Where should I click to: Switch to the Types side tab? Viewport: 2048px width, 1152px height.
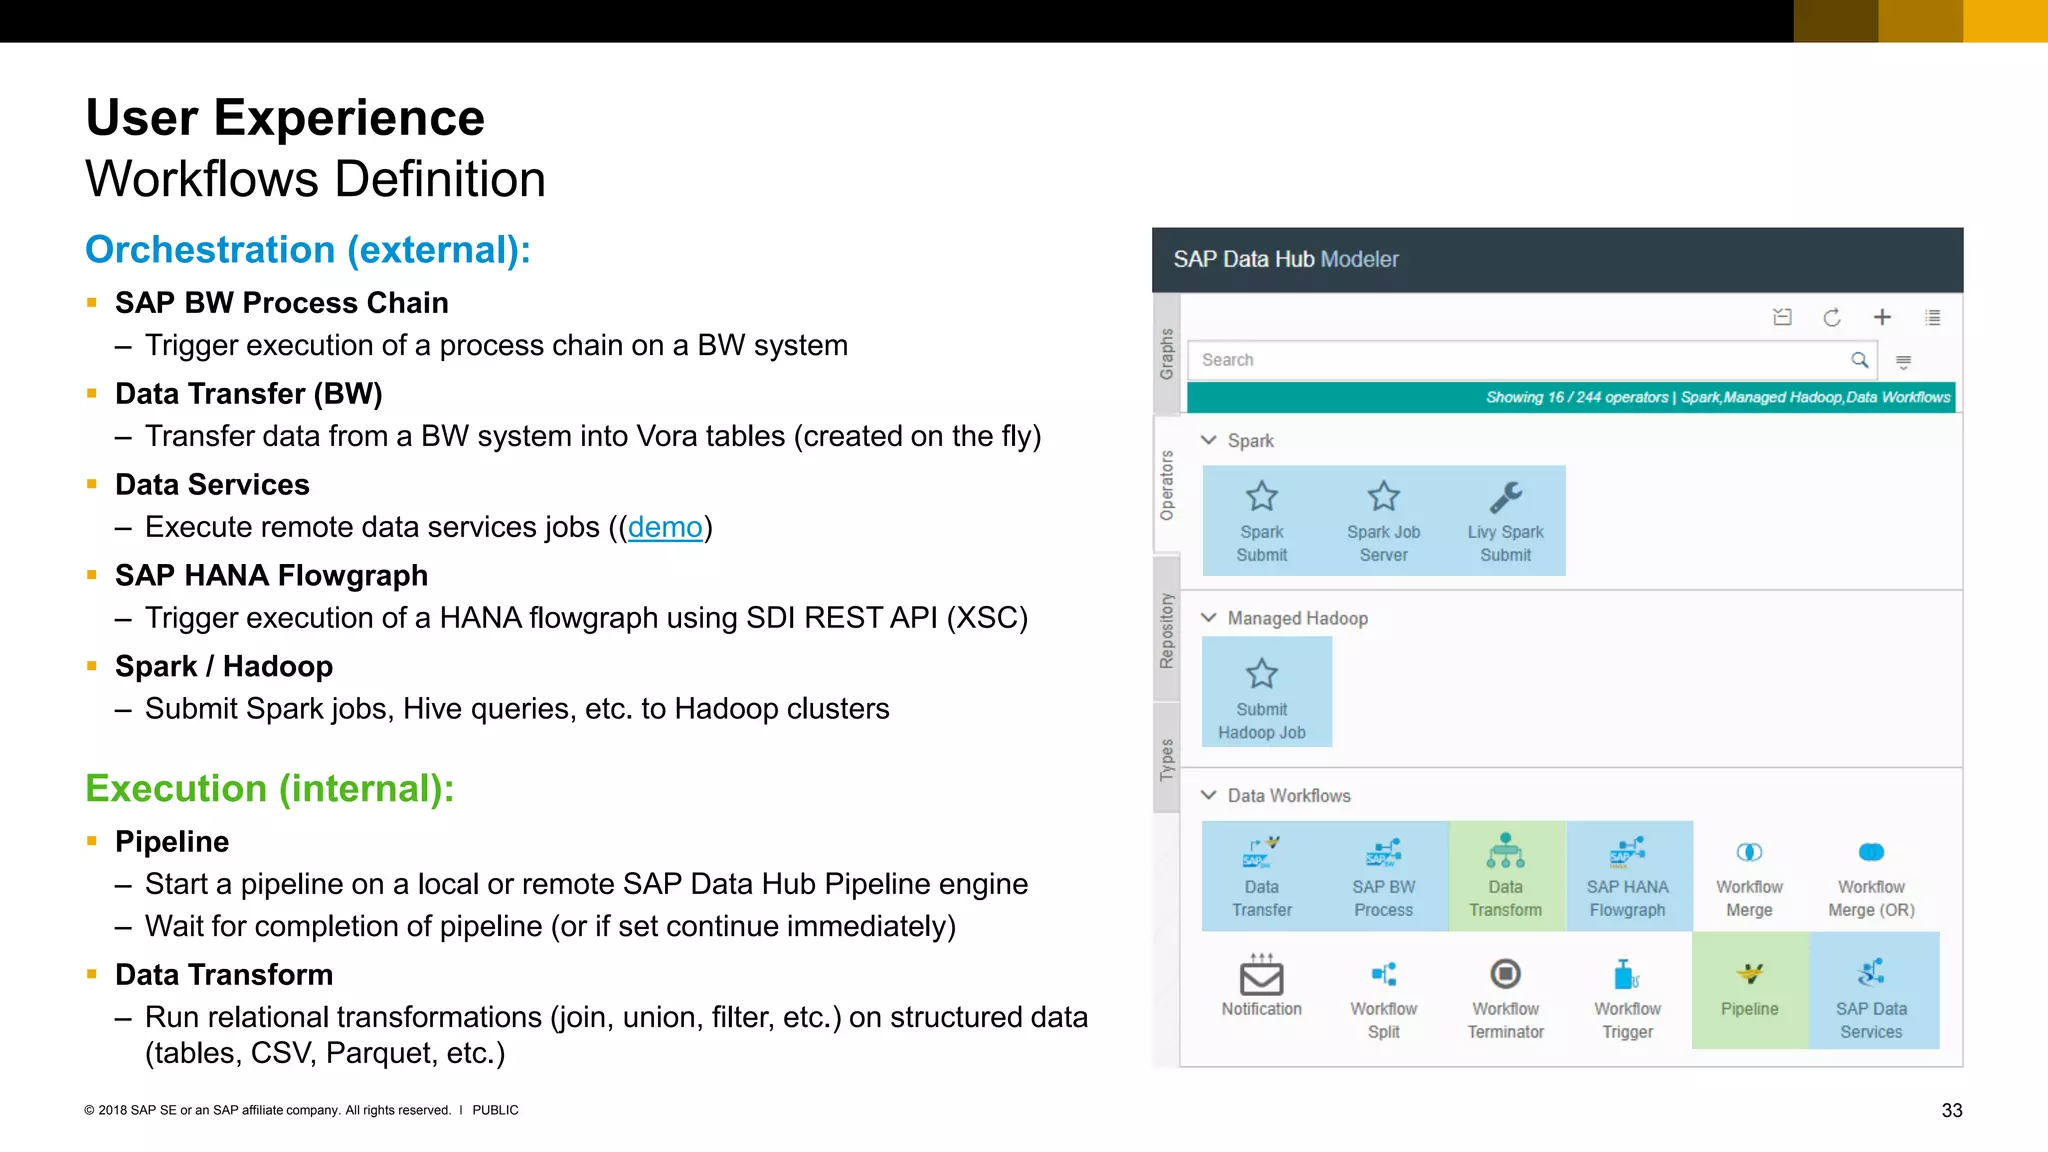click(x=1166, y=759)
